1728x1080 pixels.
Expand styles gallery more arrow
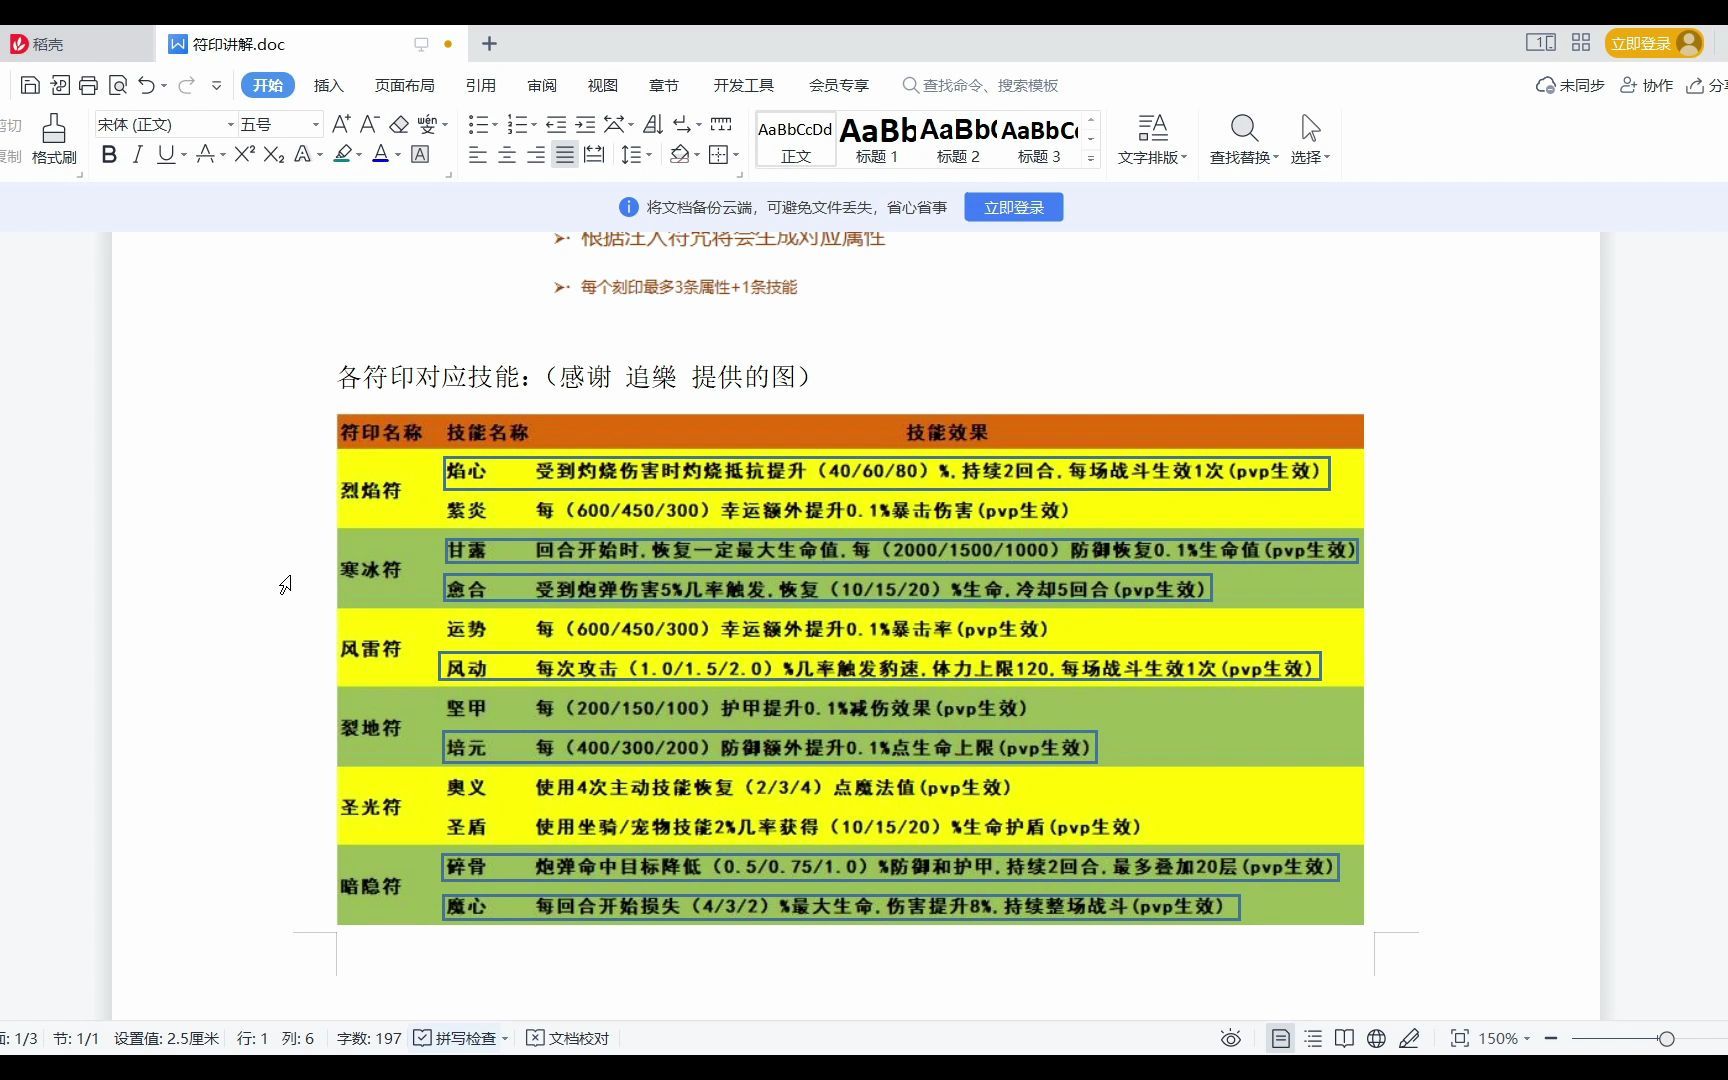[1091, 158]
